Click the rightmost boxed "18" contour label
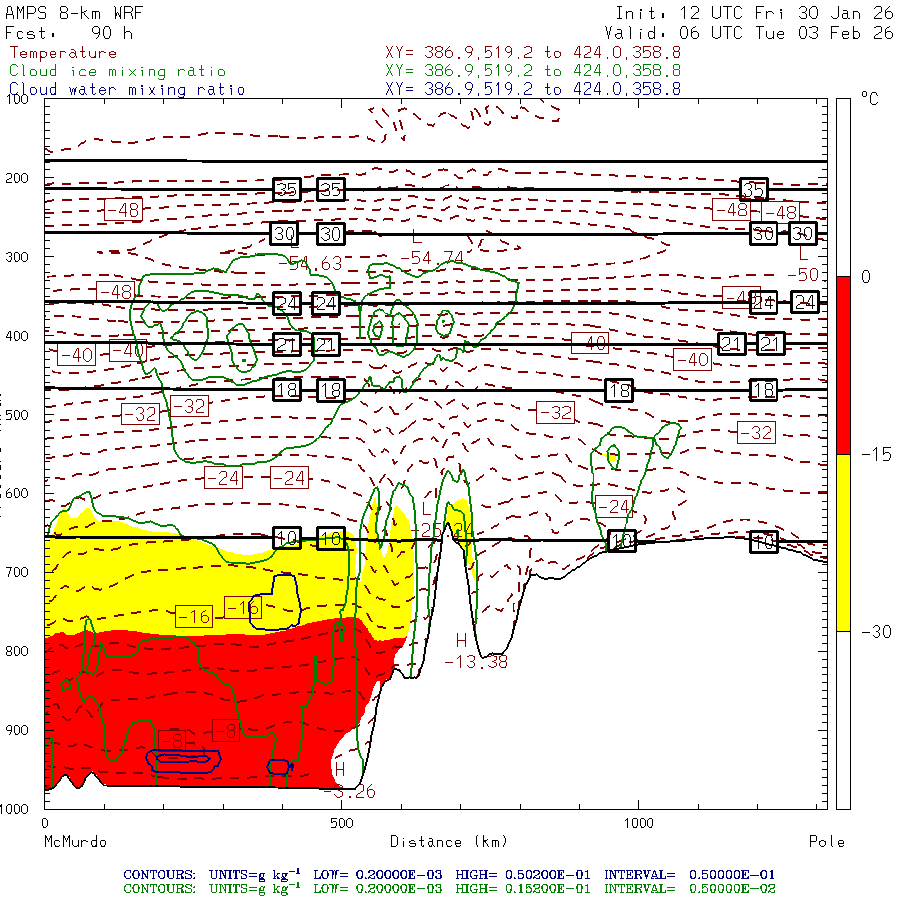This screenshot has width=900, height=900. [x=763, y=390]
